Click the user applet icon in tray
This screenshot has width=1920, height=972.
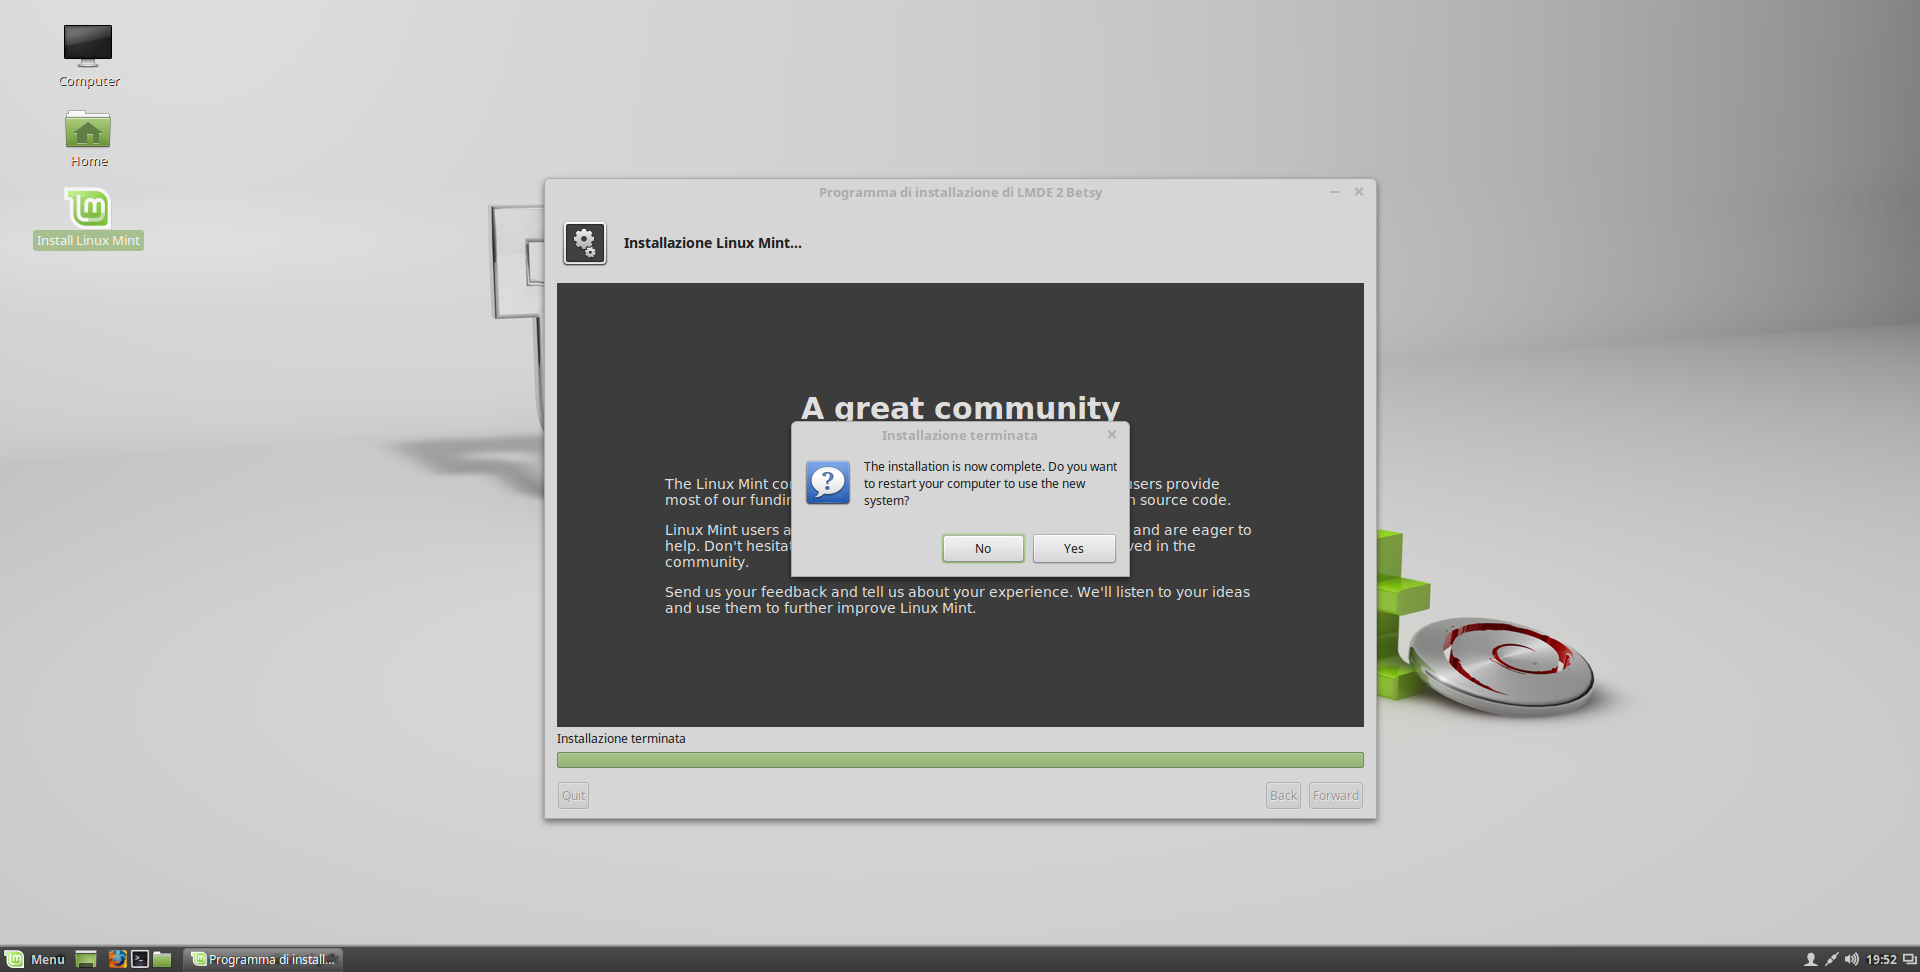1810,959
